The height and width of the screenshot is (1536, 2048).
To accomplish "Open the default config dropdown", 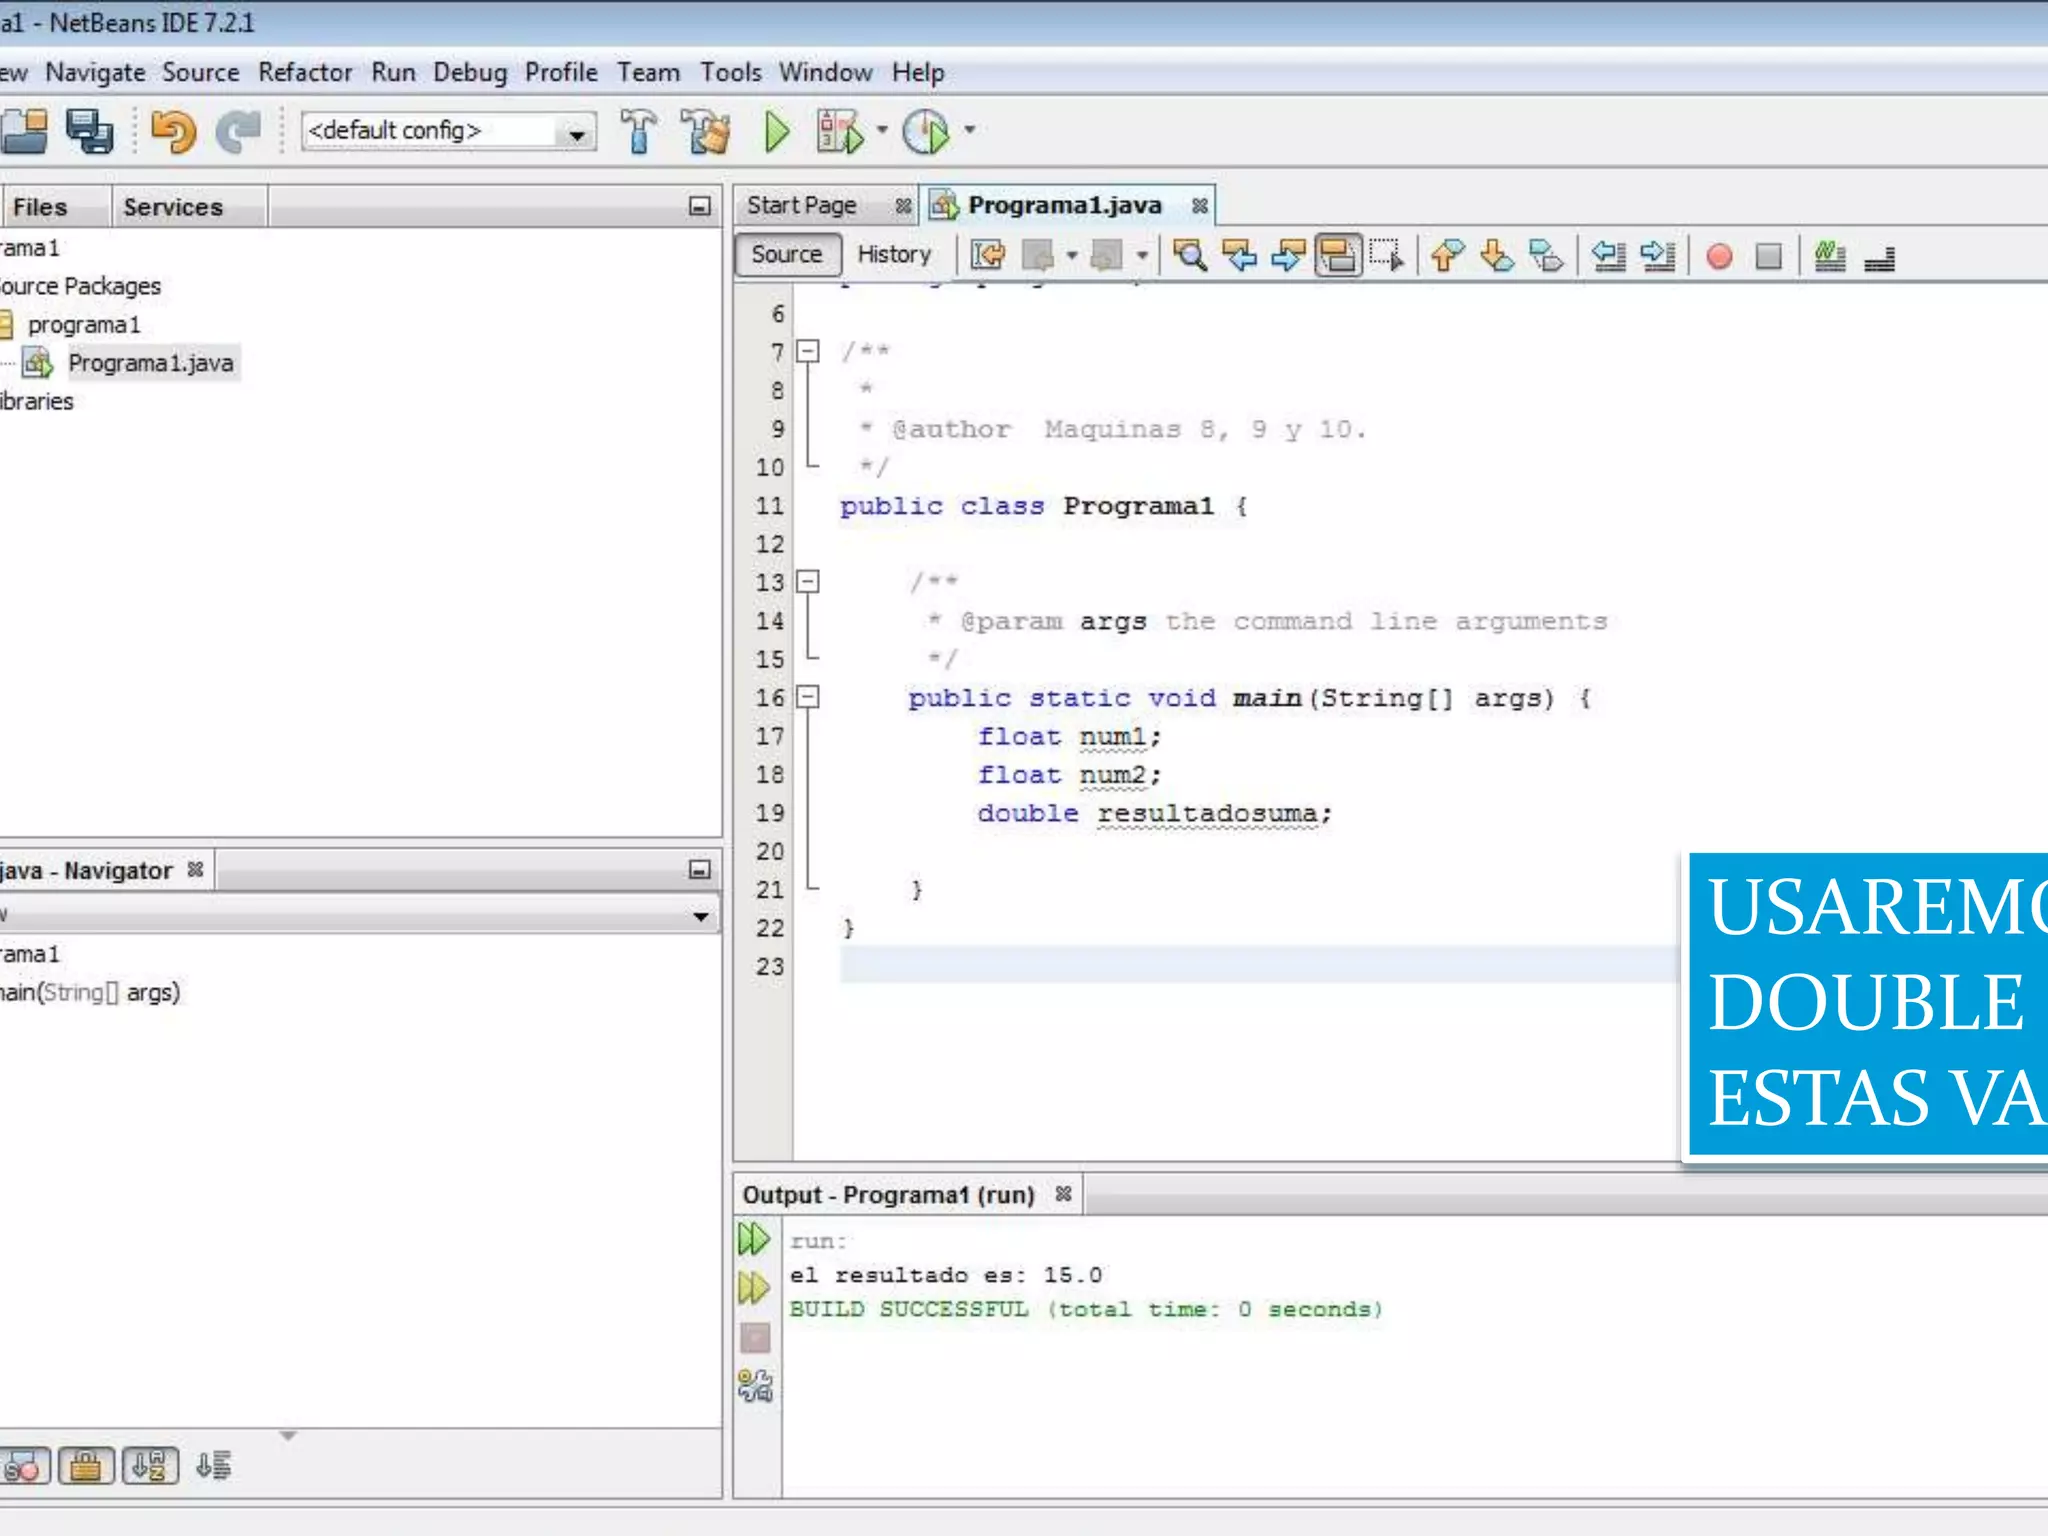I will [x=576, y=133].
